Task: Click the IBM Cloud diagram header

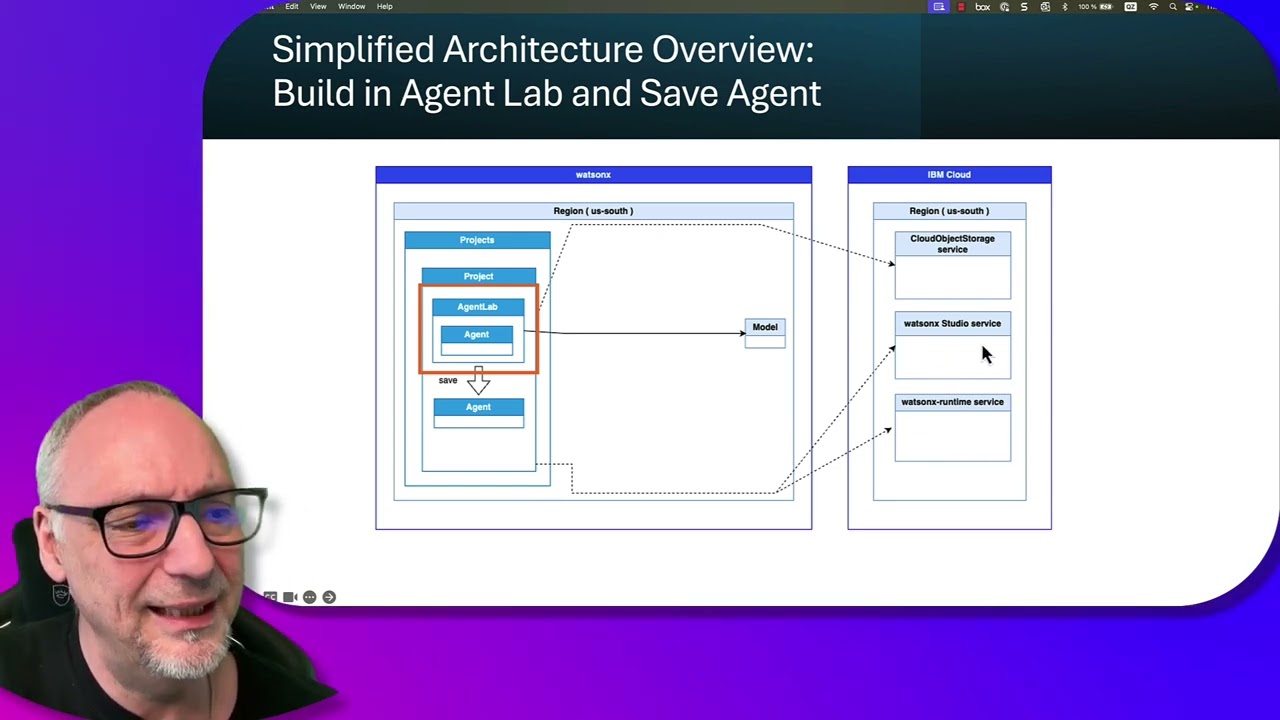Action: click(949, 175)
